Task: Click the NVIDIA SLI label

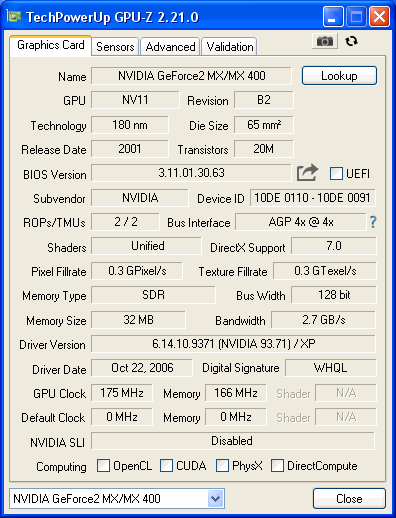Action: [x=58, y=443]
